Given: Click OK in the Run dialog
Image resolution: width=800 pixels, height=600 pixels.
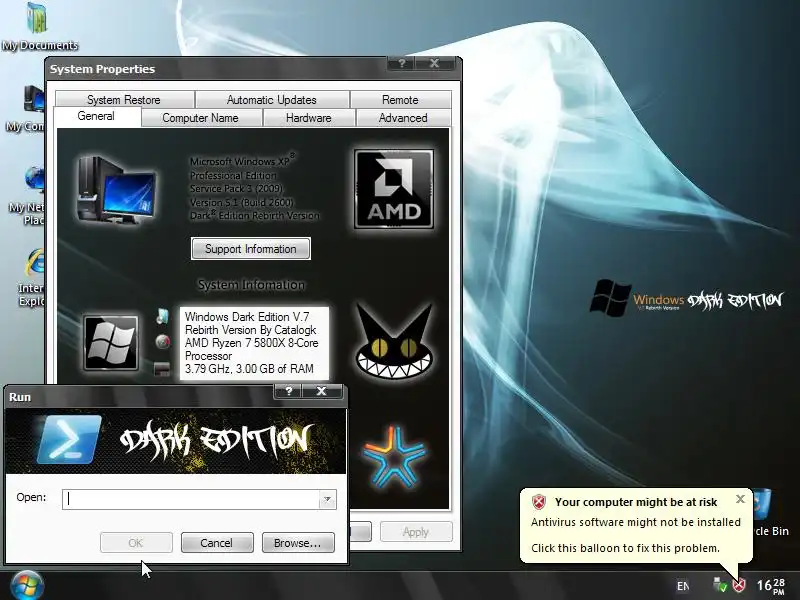Looking at the screenshot, I should (136, 543).
